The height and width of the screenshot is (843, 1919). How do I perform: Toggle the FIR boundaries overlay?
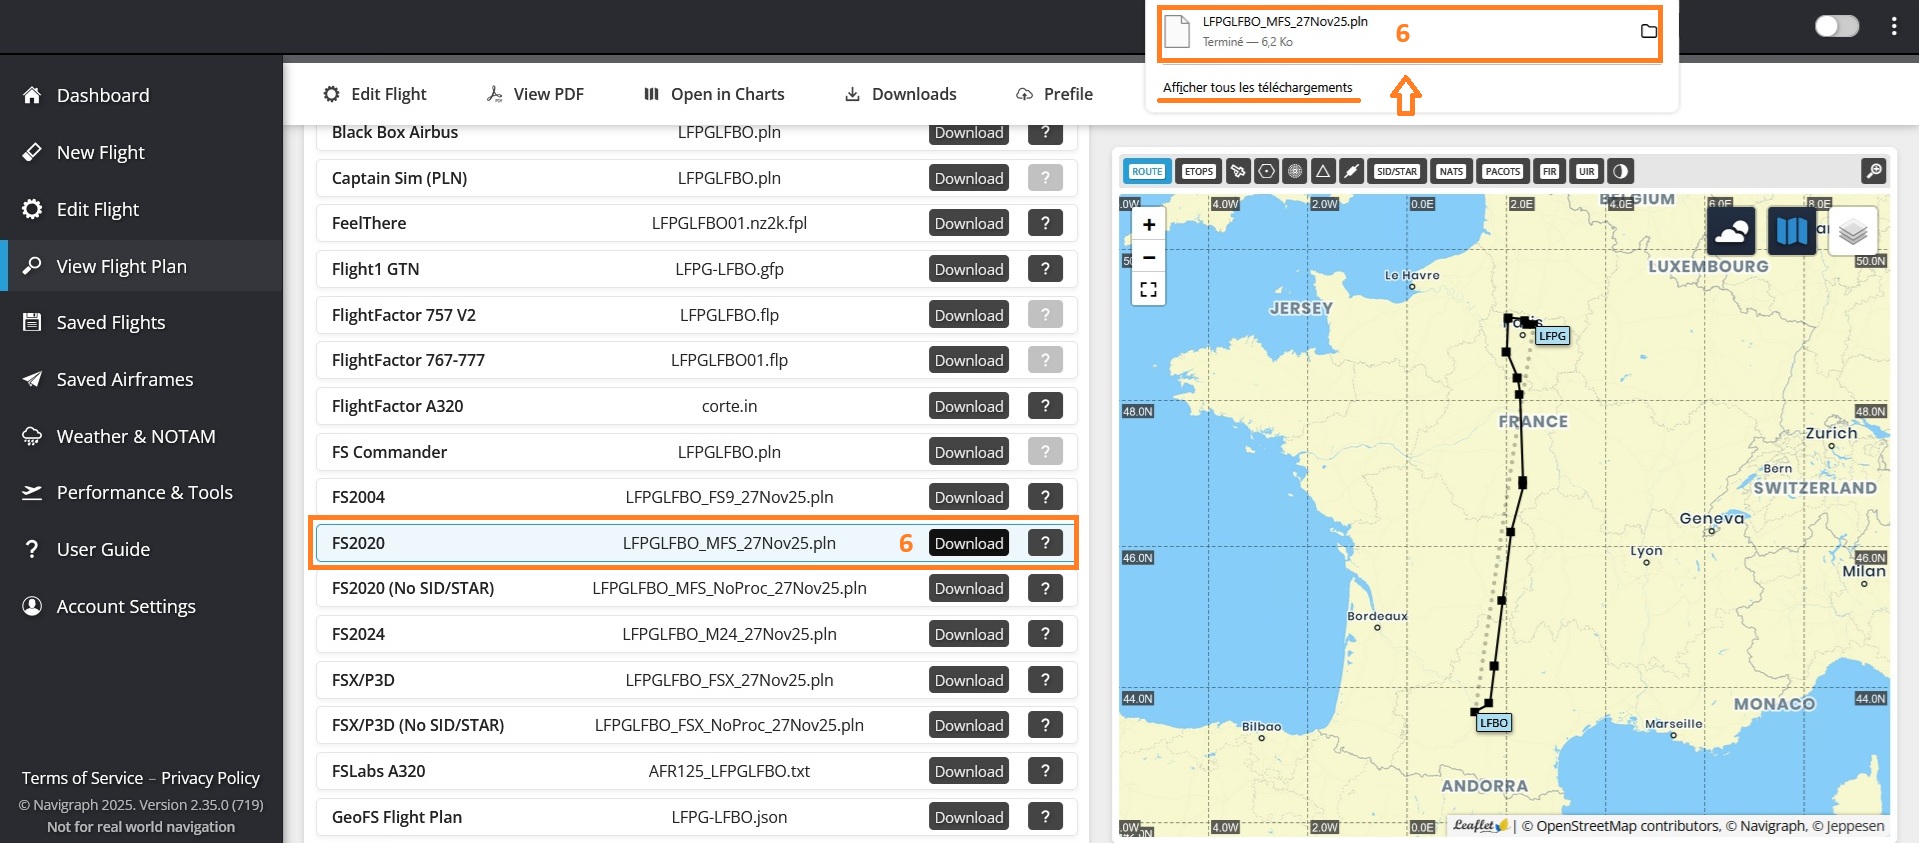pos(1549,171)
